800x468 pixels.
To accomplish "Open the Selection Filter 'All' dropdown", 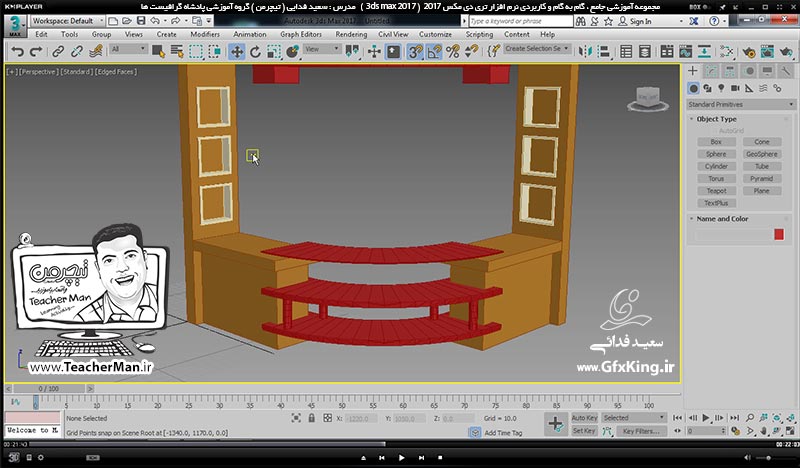I will [x=129, y=49].
